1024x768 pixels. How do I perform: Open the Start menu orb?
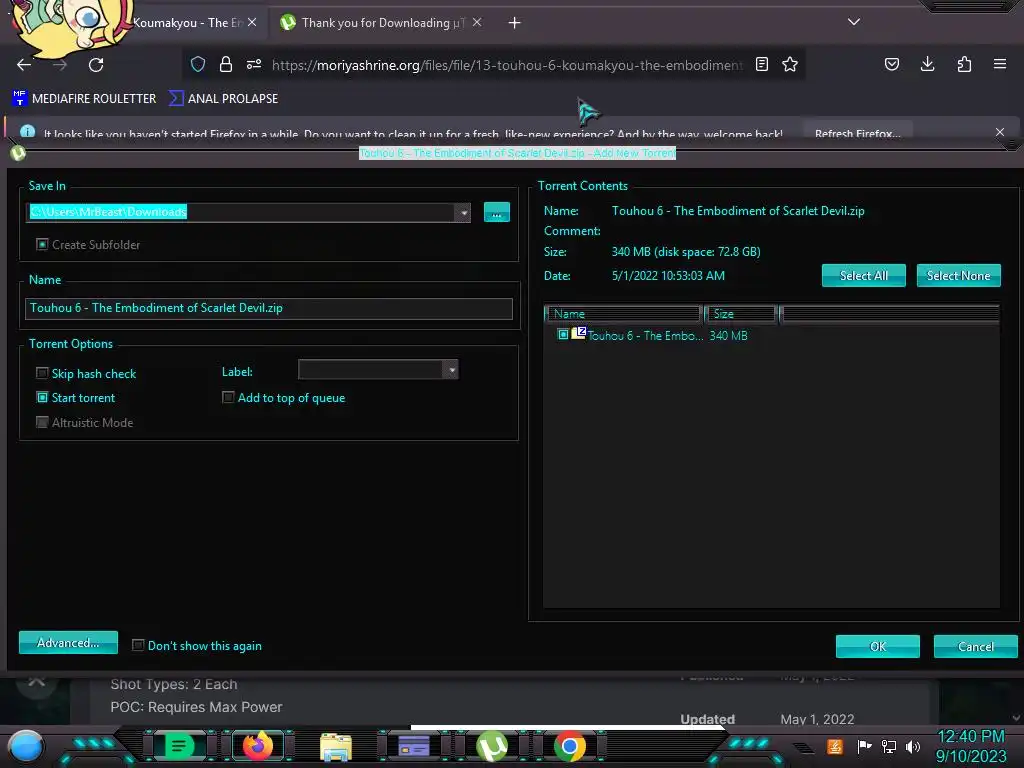coord(25,746)
